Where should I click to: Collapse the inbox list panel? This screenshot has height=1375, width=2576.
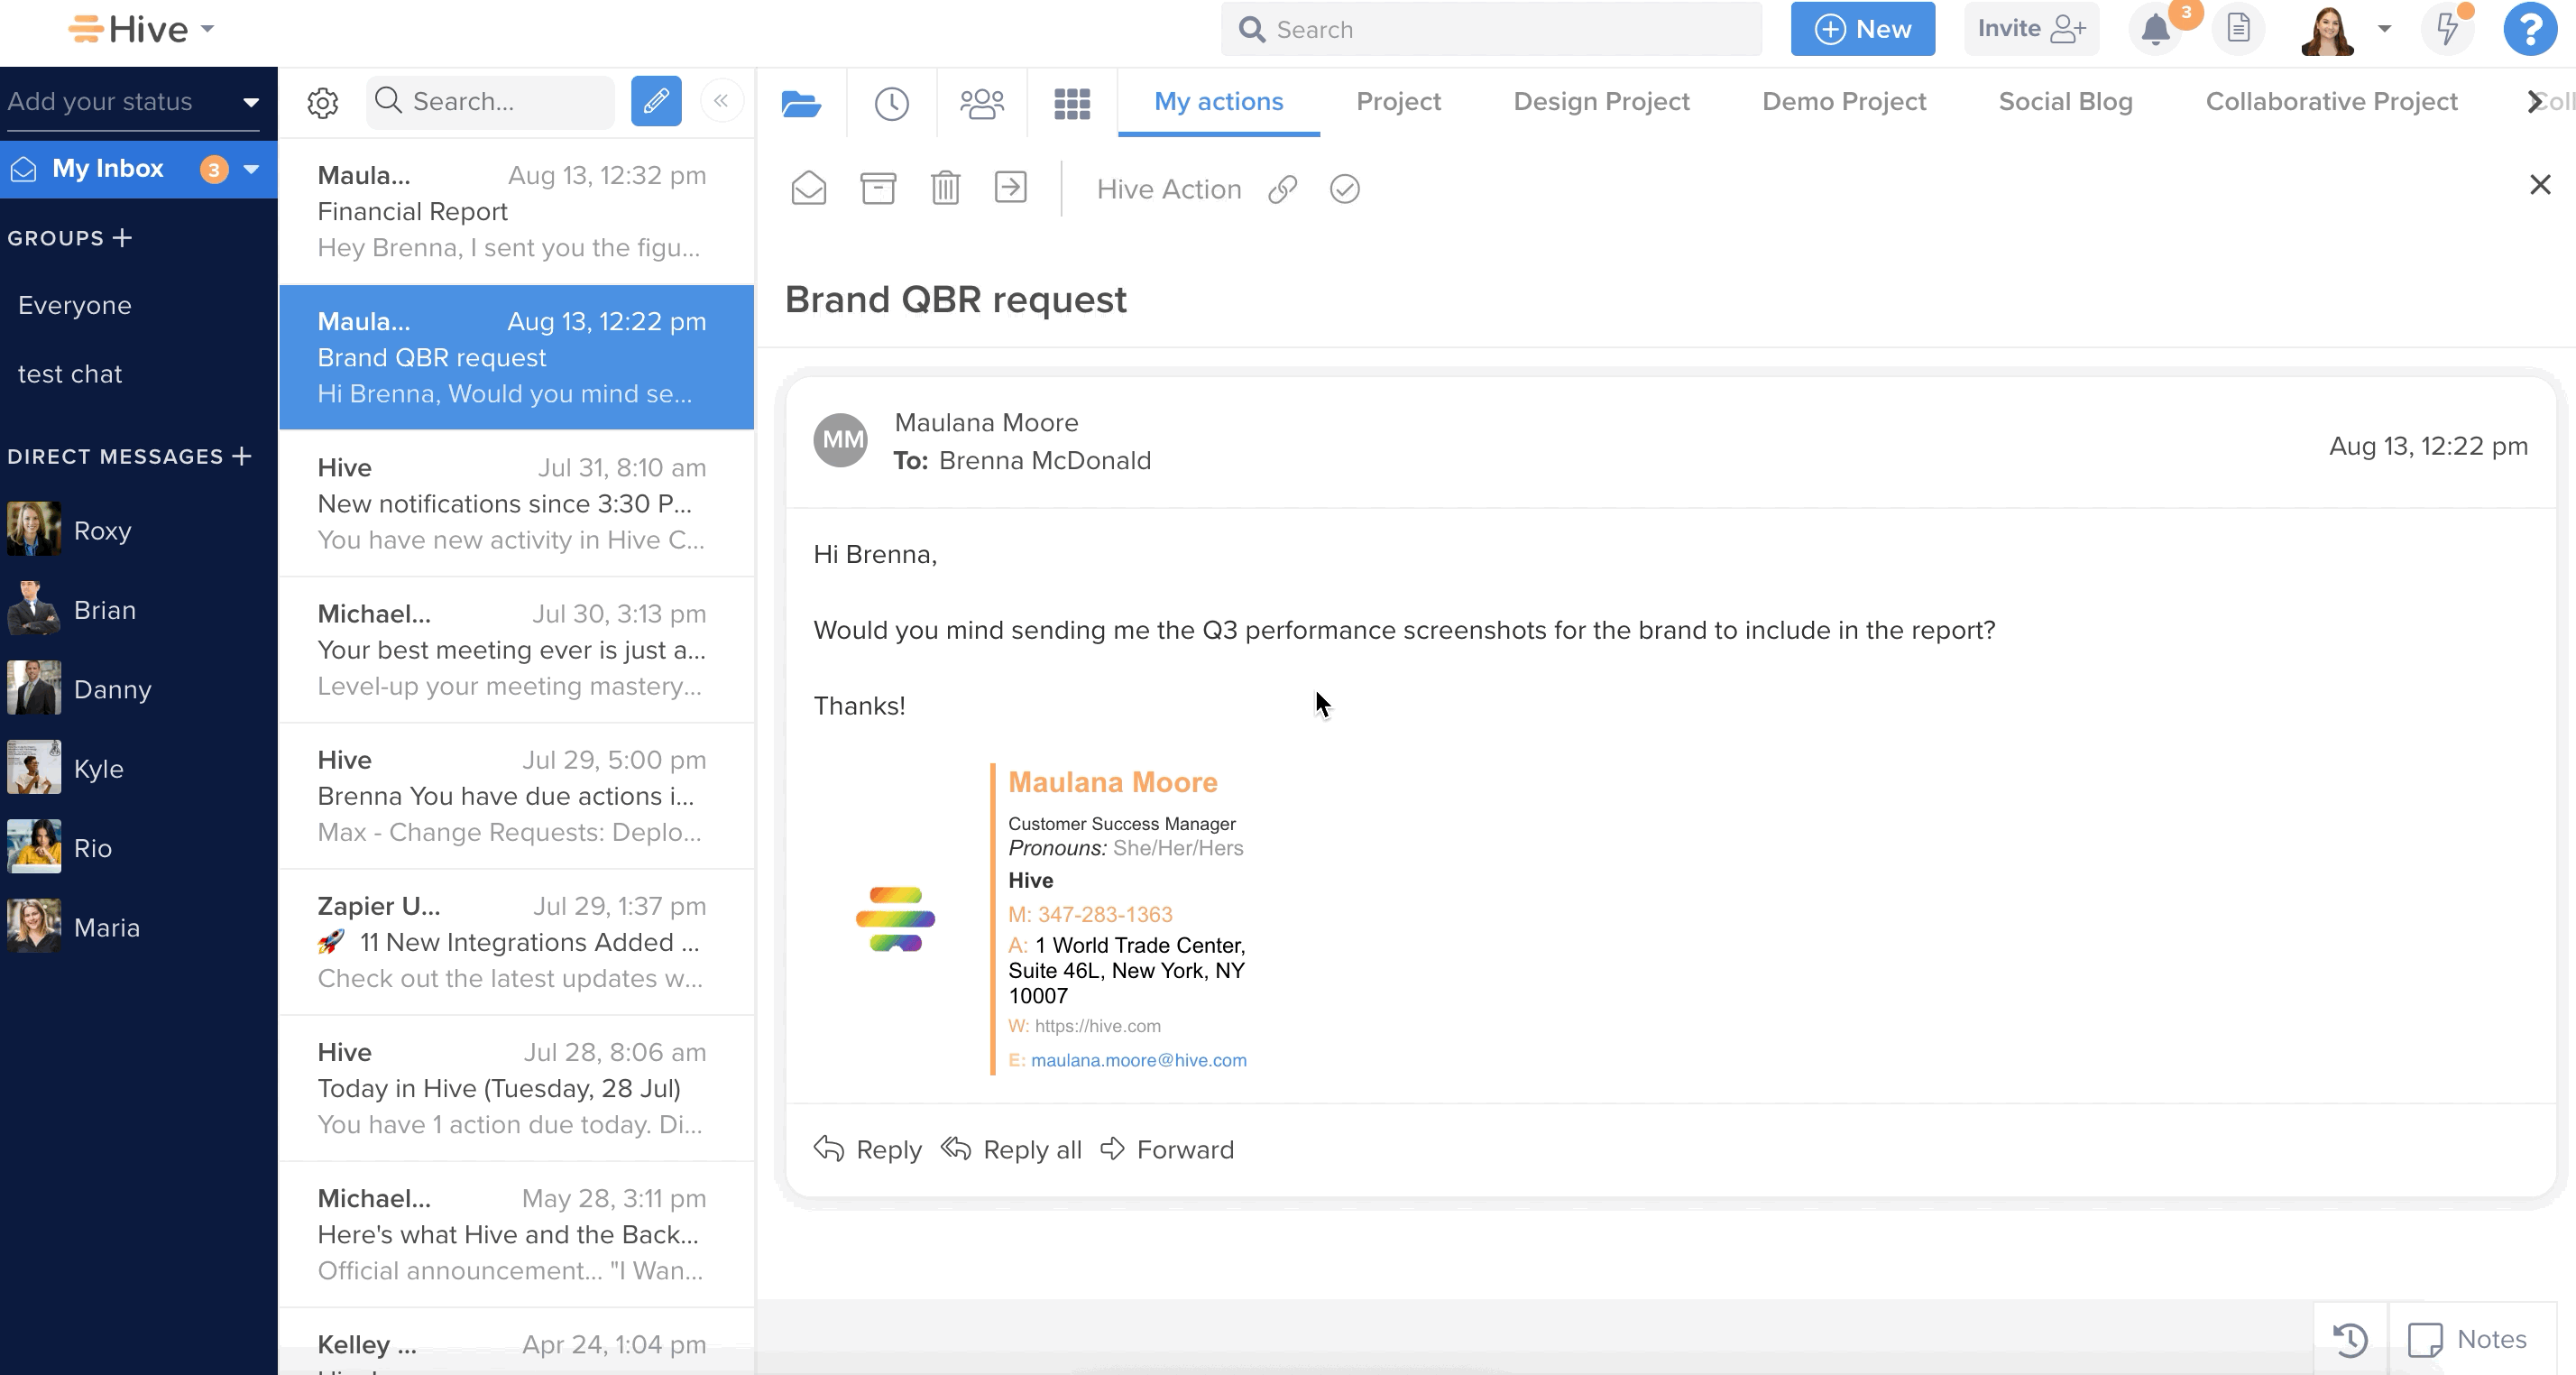click(x=721, y=100)
